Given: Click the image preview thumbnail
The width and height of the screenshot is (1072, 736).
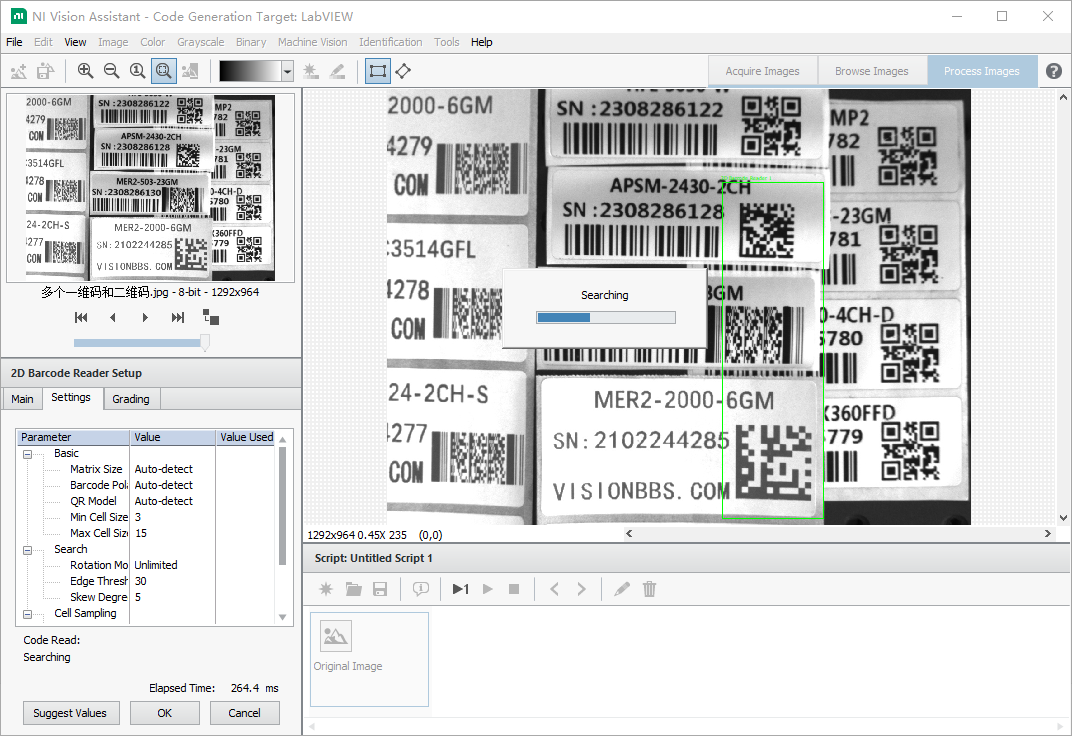Looking at the screenshot, I should click(x=150, y=188).
